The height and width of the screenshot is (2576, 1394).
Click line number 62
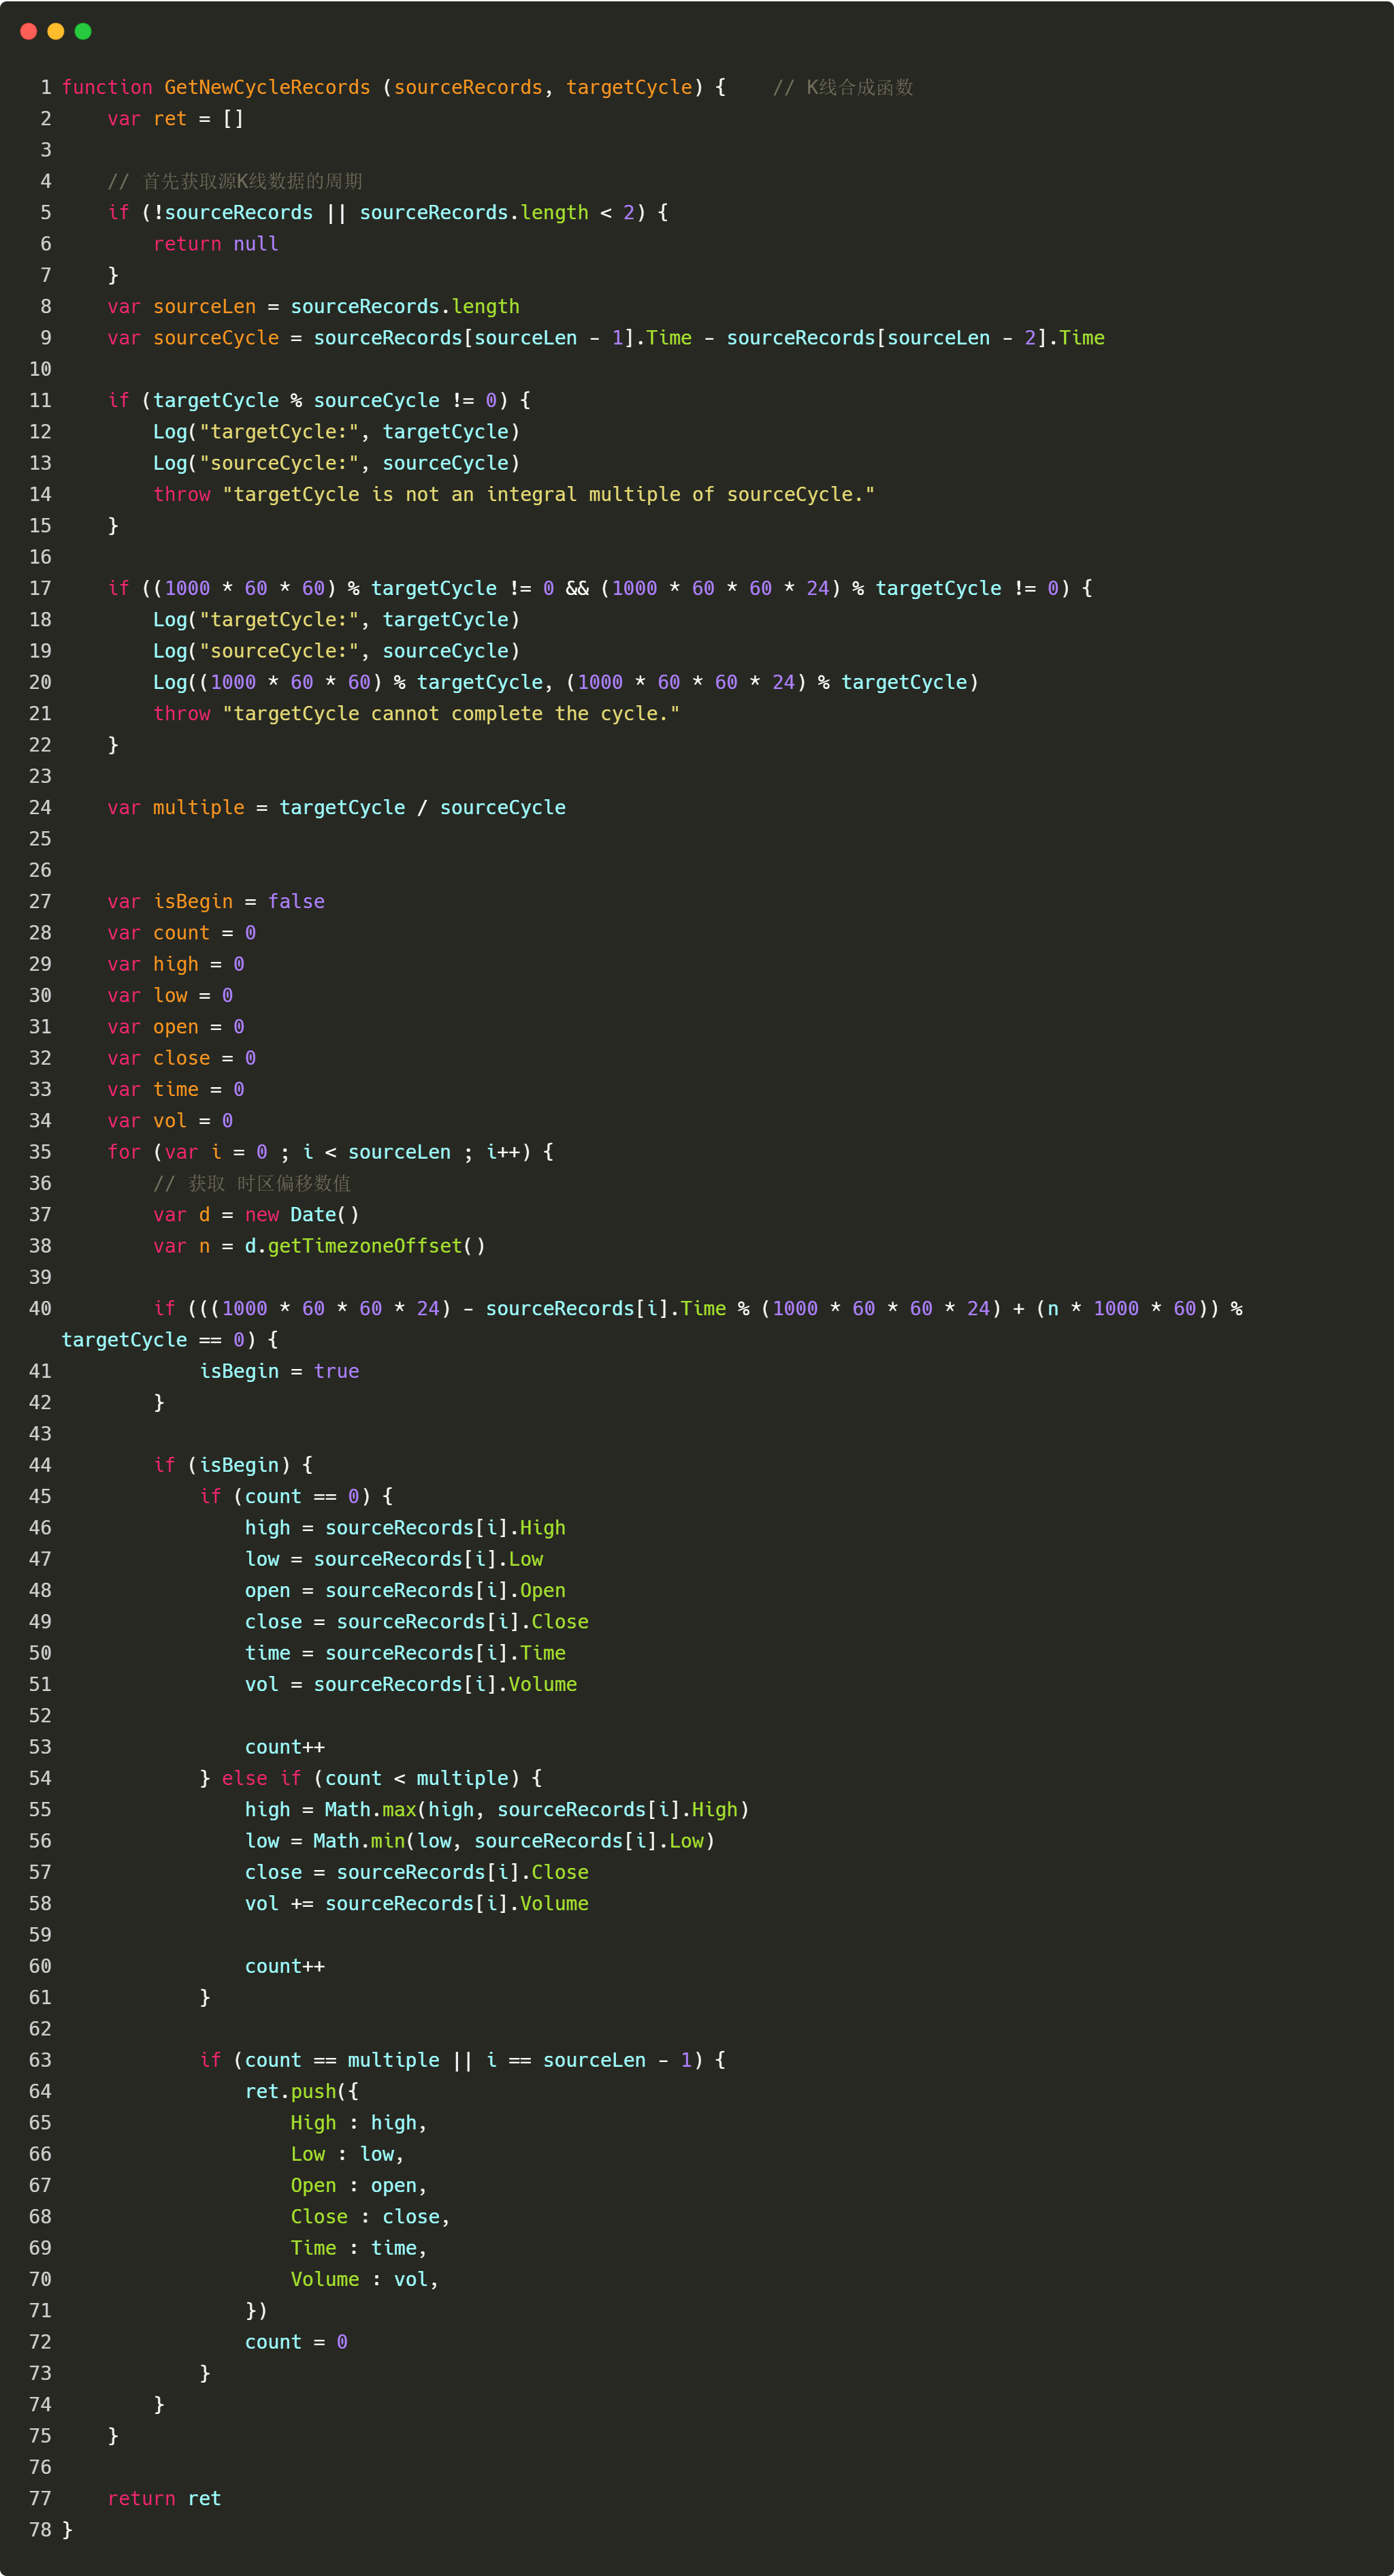(40, 2029)
